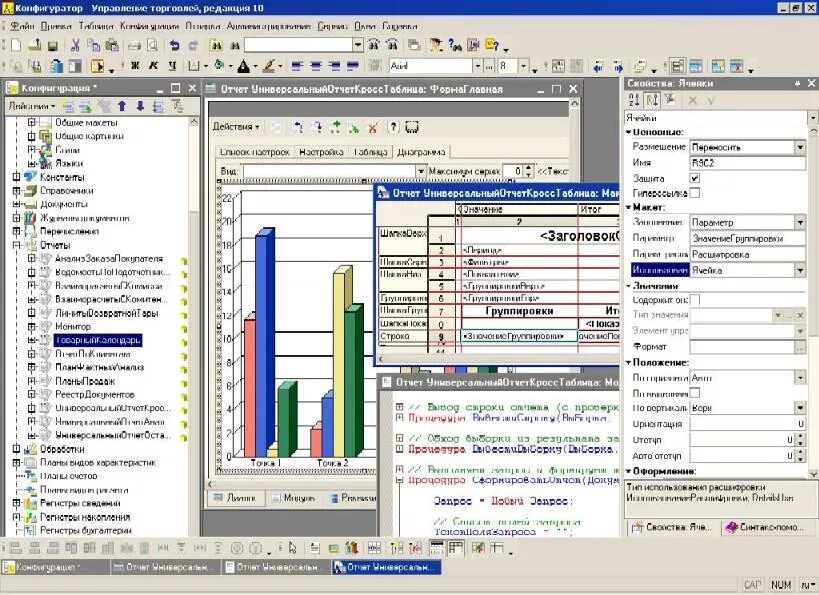Expand the Константы tree node
This screenshot has height=595, width=819.
click(16, 177)
